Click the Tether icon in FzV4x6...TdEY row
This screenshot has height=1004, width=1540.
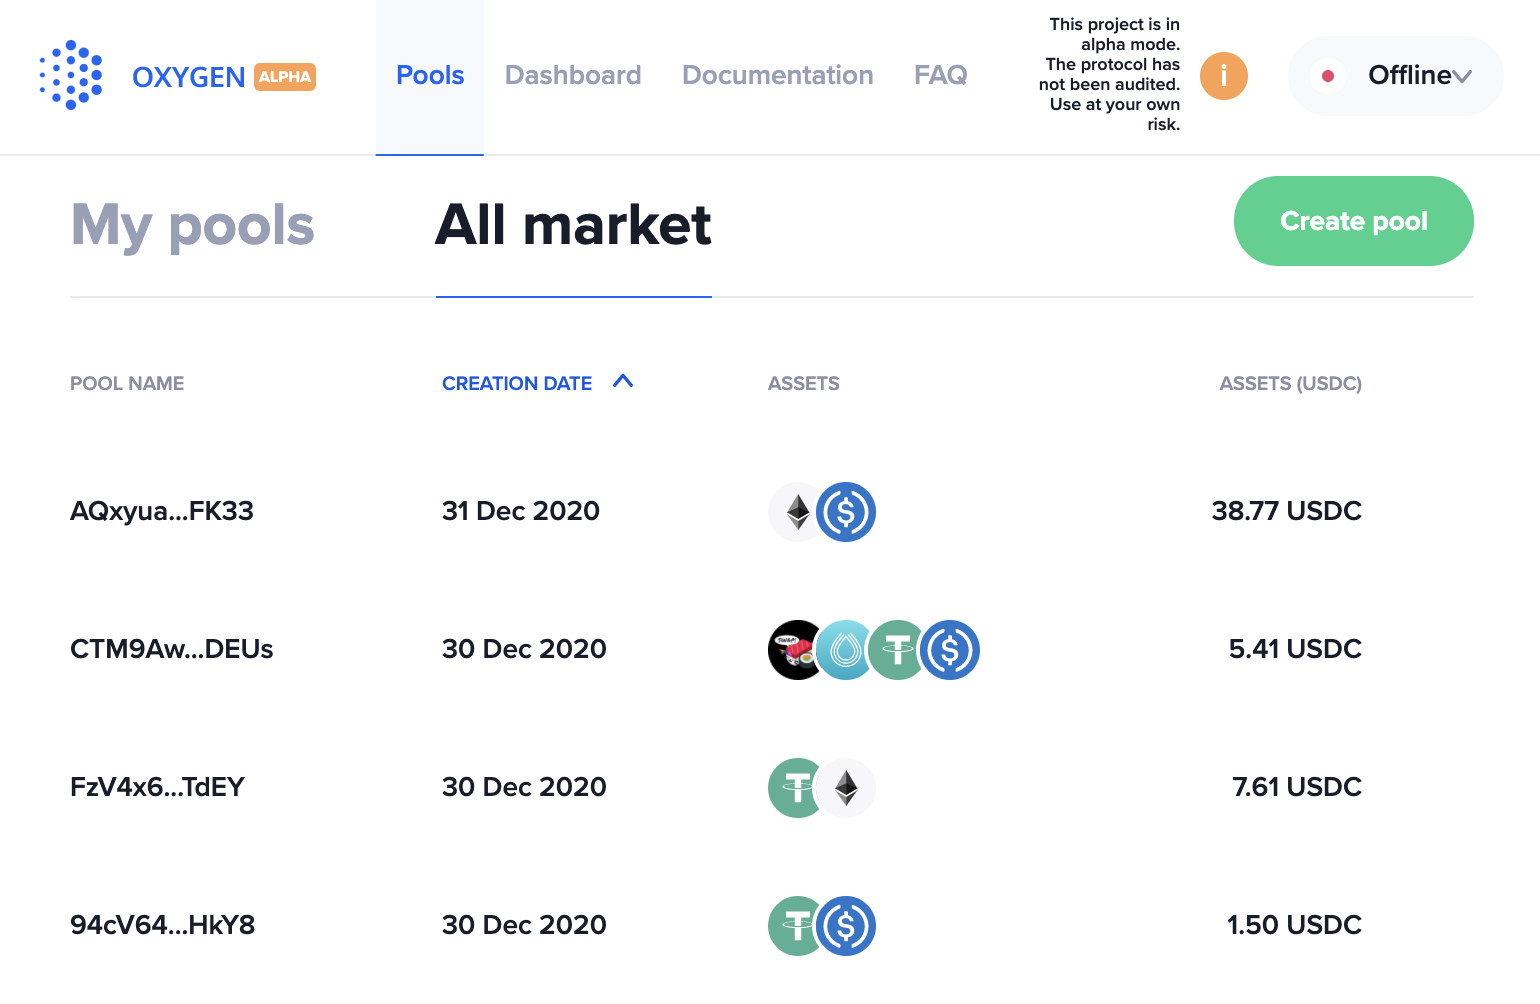click(796, 788)
